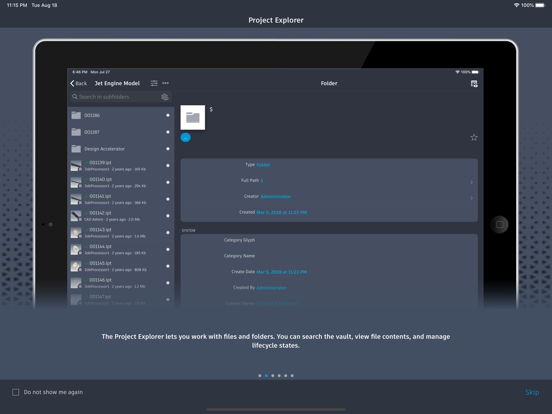Select the file 001142.ipt
Viewport: 552px width, 414px height.
click(120, 216)
